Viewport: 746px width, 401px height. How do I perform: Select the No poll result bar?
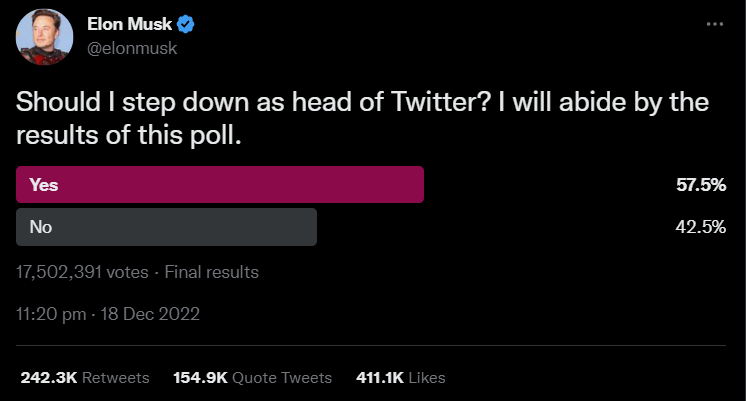[167, 227]
